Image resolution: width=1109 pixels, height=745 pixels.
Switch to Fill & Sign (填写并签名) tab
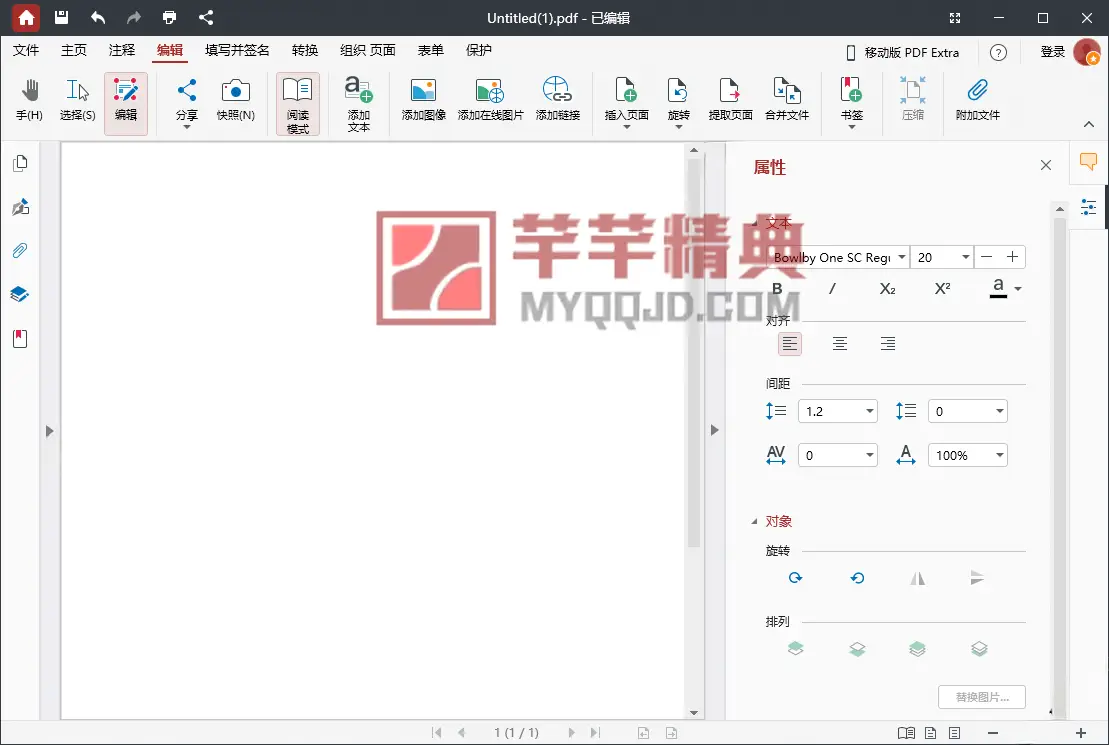pyautogui.click(x=237, y=50)
